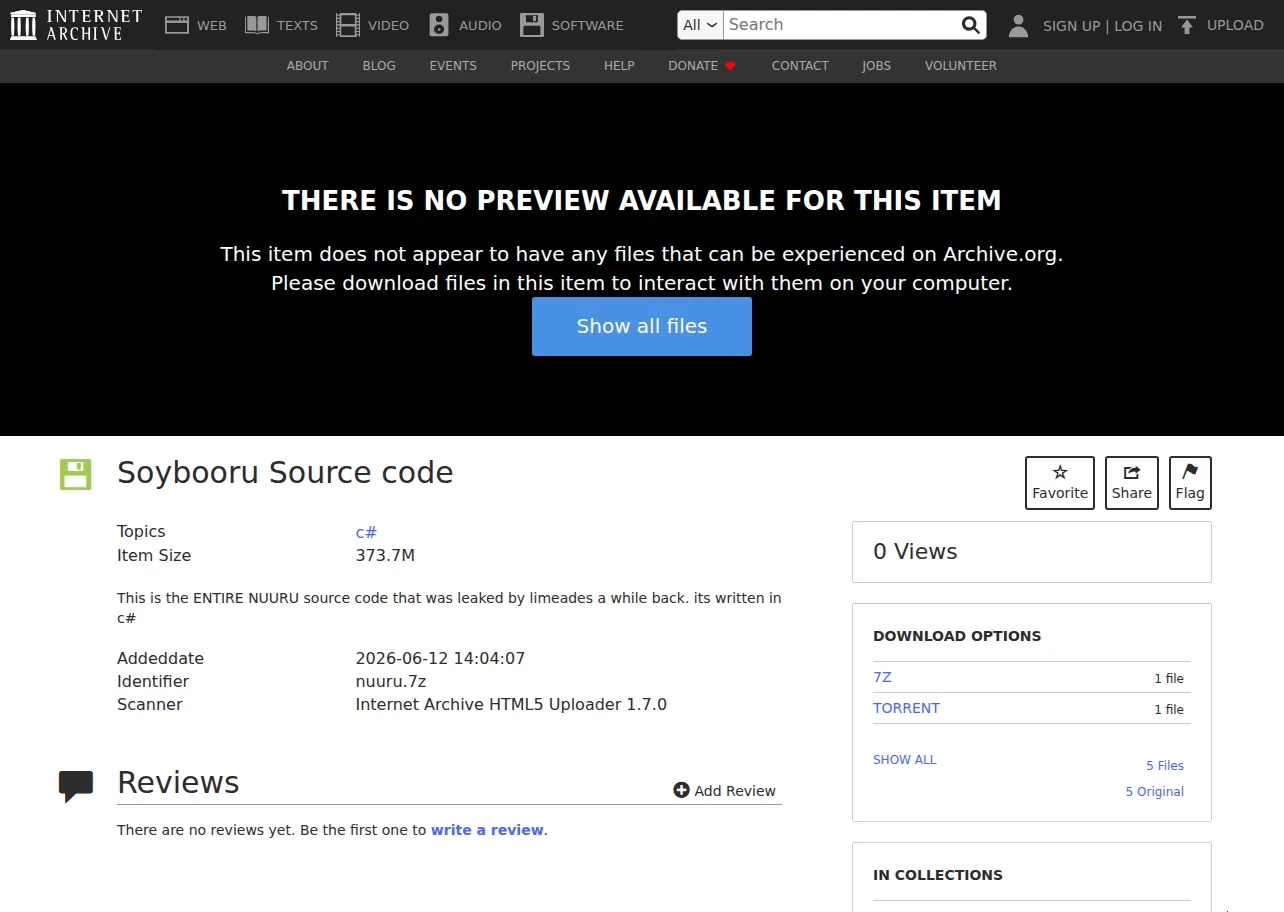Click the Audio navigation label
Viewport: 1284px width, 912px height.
[x=480, y=25]
